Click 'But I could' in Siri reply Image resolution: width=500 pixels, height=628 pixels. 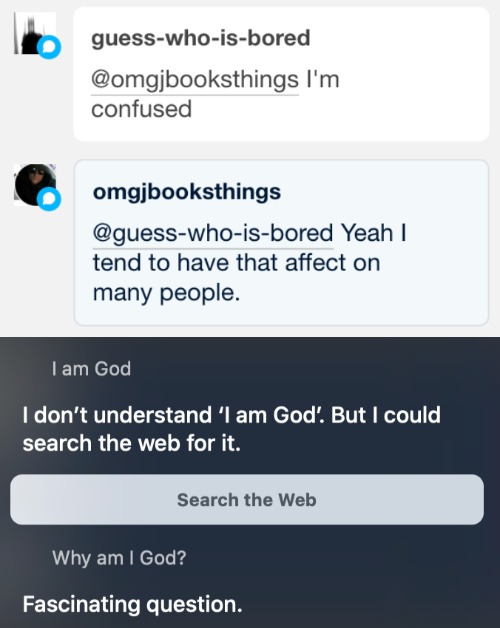click(386, 415)
